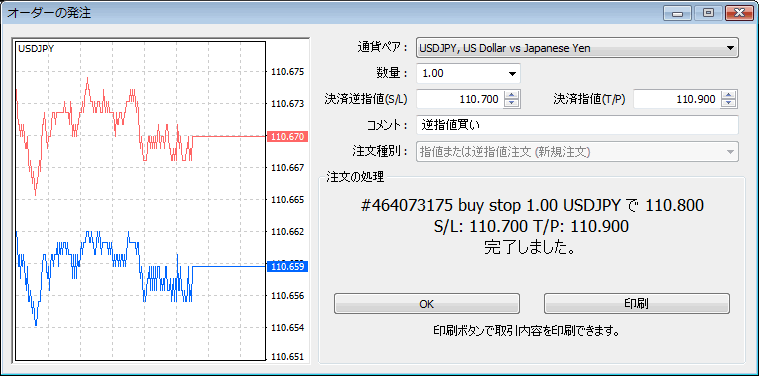Increase the T/P value with up arrow
The image size is (759, 376).
(729, 95)
